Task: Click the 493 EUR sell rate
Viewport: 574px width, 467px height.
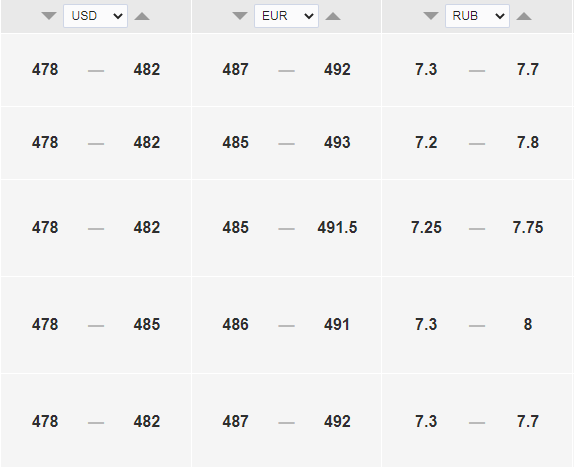Action: tap(337, 143)
